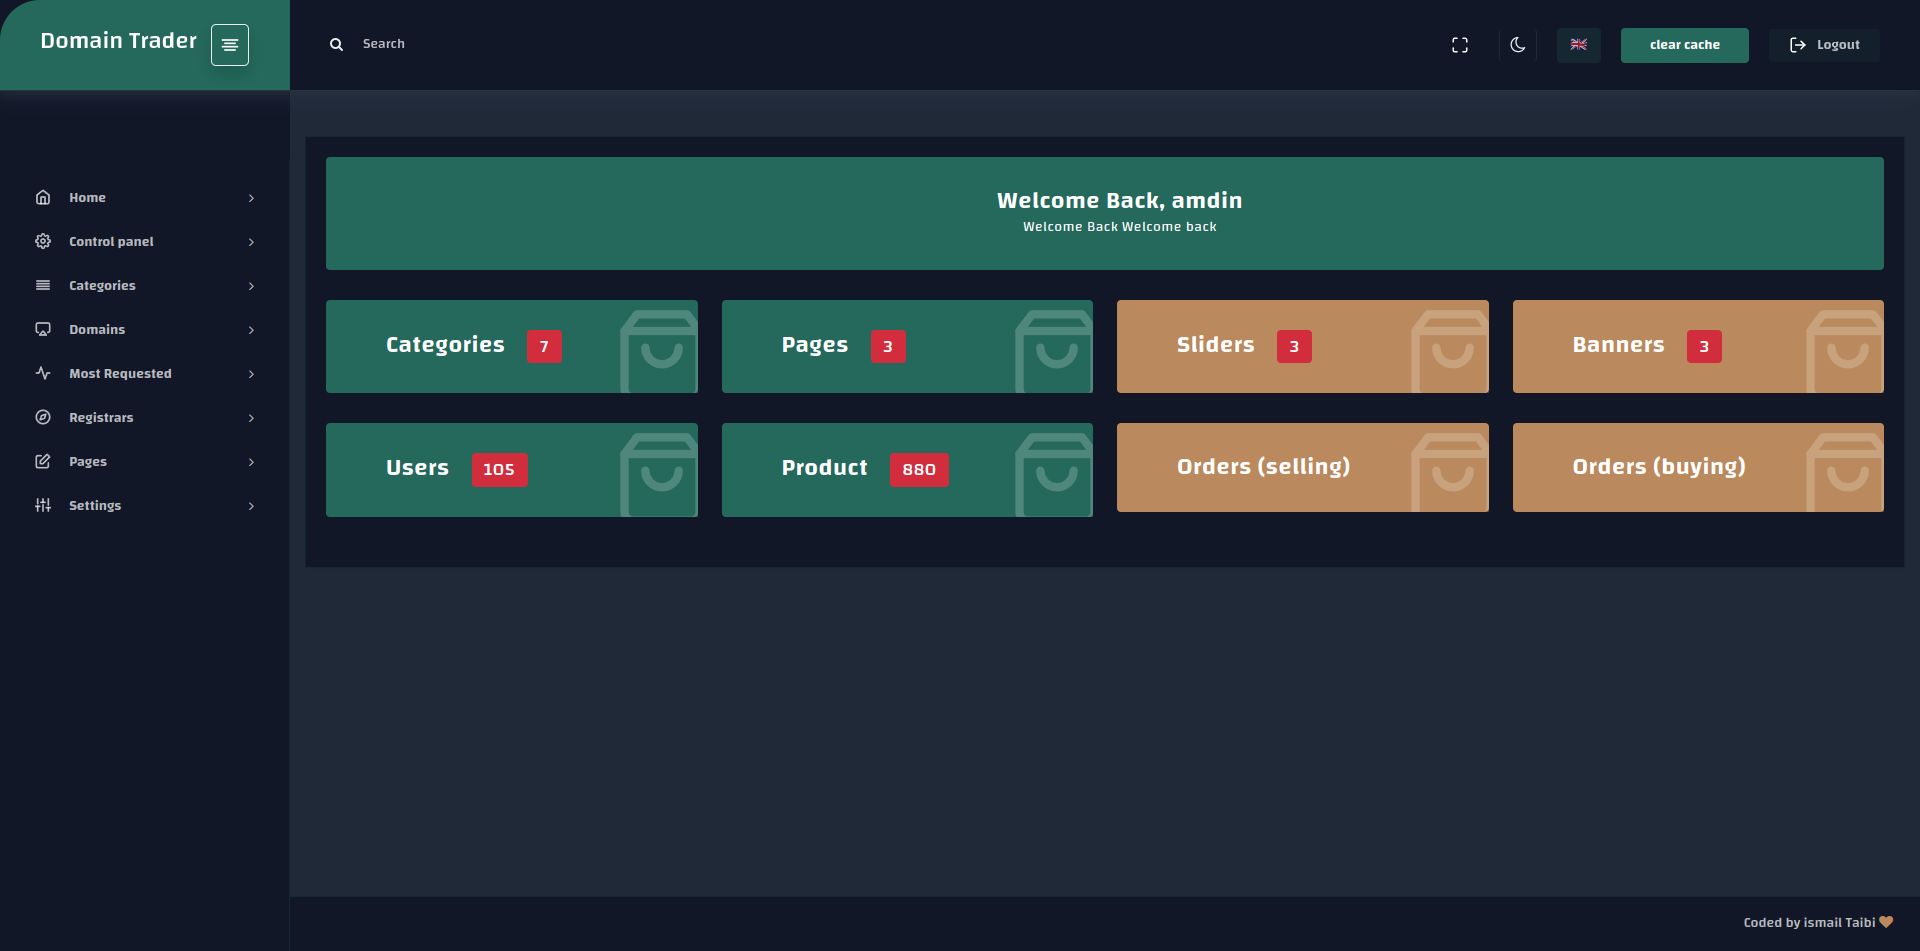Image resolution: width=1920 pixels, height=951 pixels.
Task: Click the Coded by ismail Taibi text
Action: [1809, 923]
